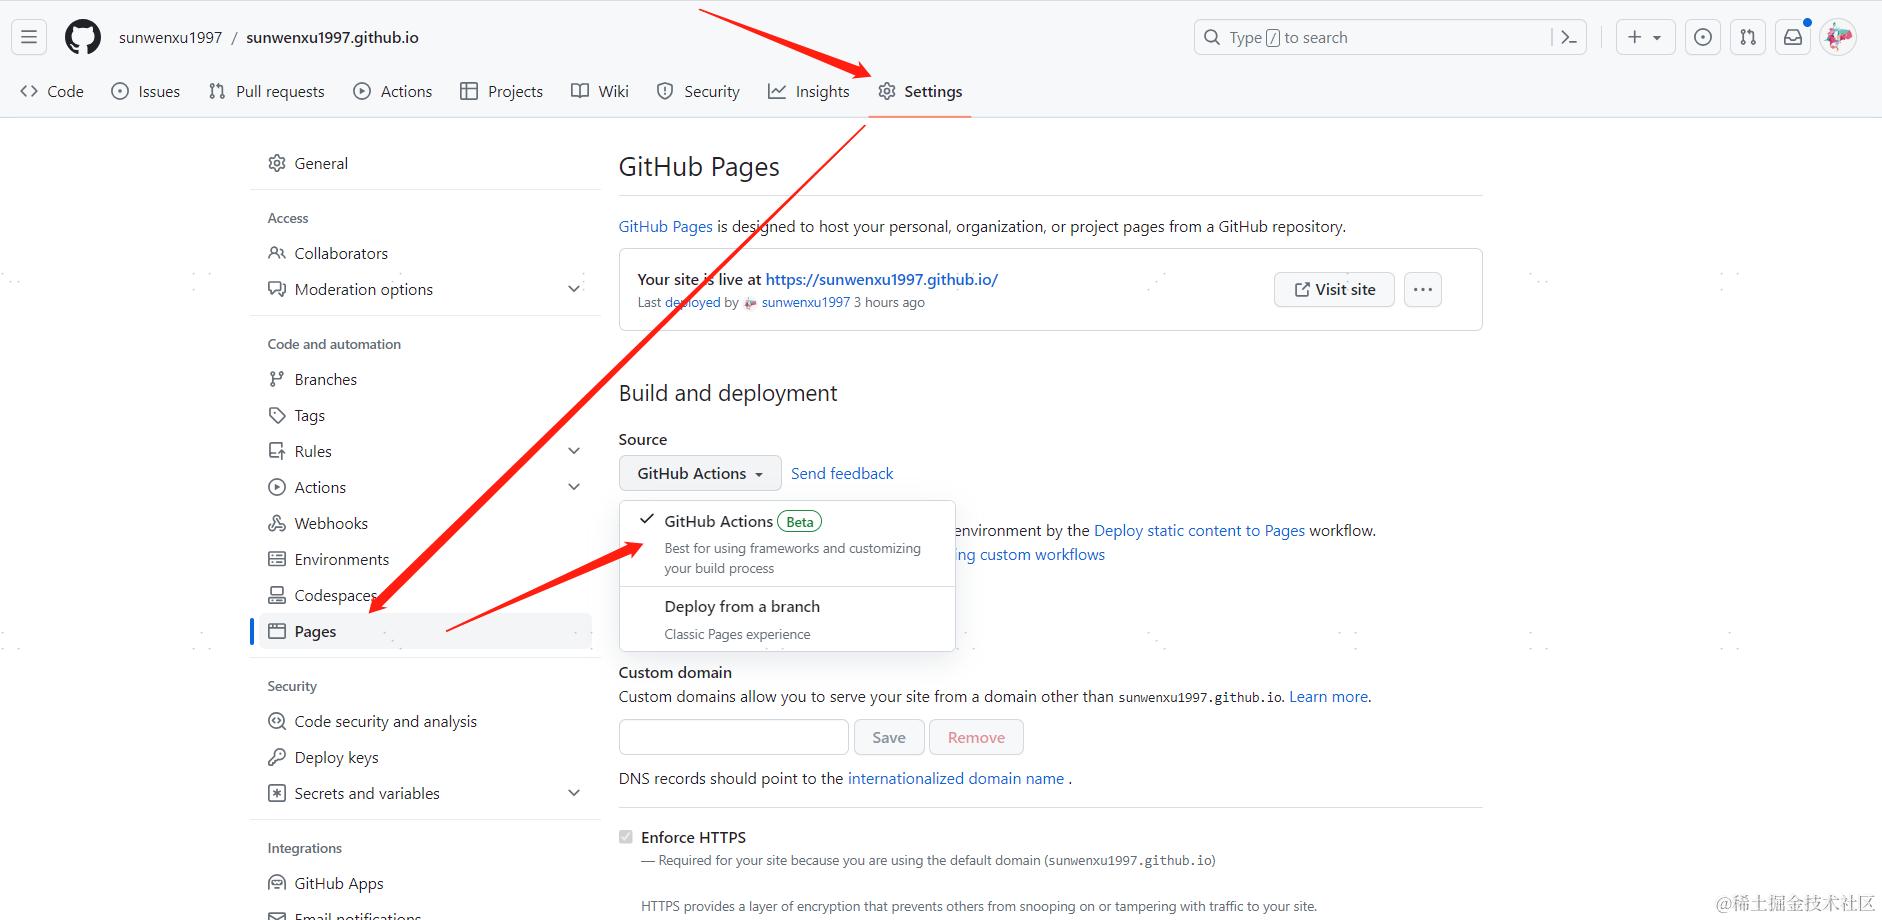Click the Secrets and variables asterisk icon

(x=277, y=793)
